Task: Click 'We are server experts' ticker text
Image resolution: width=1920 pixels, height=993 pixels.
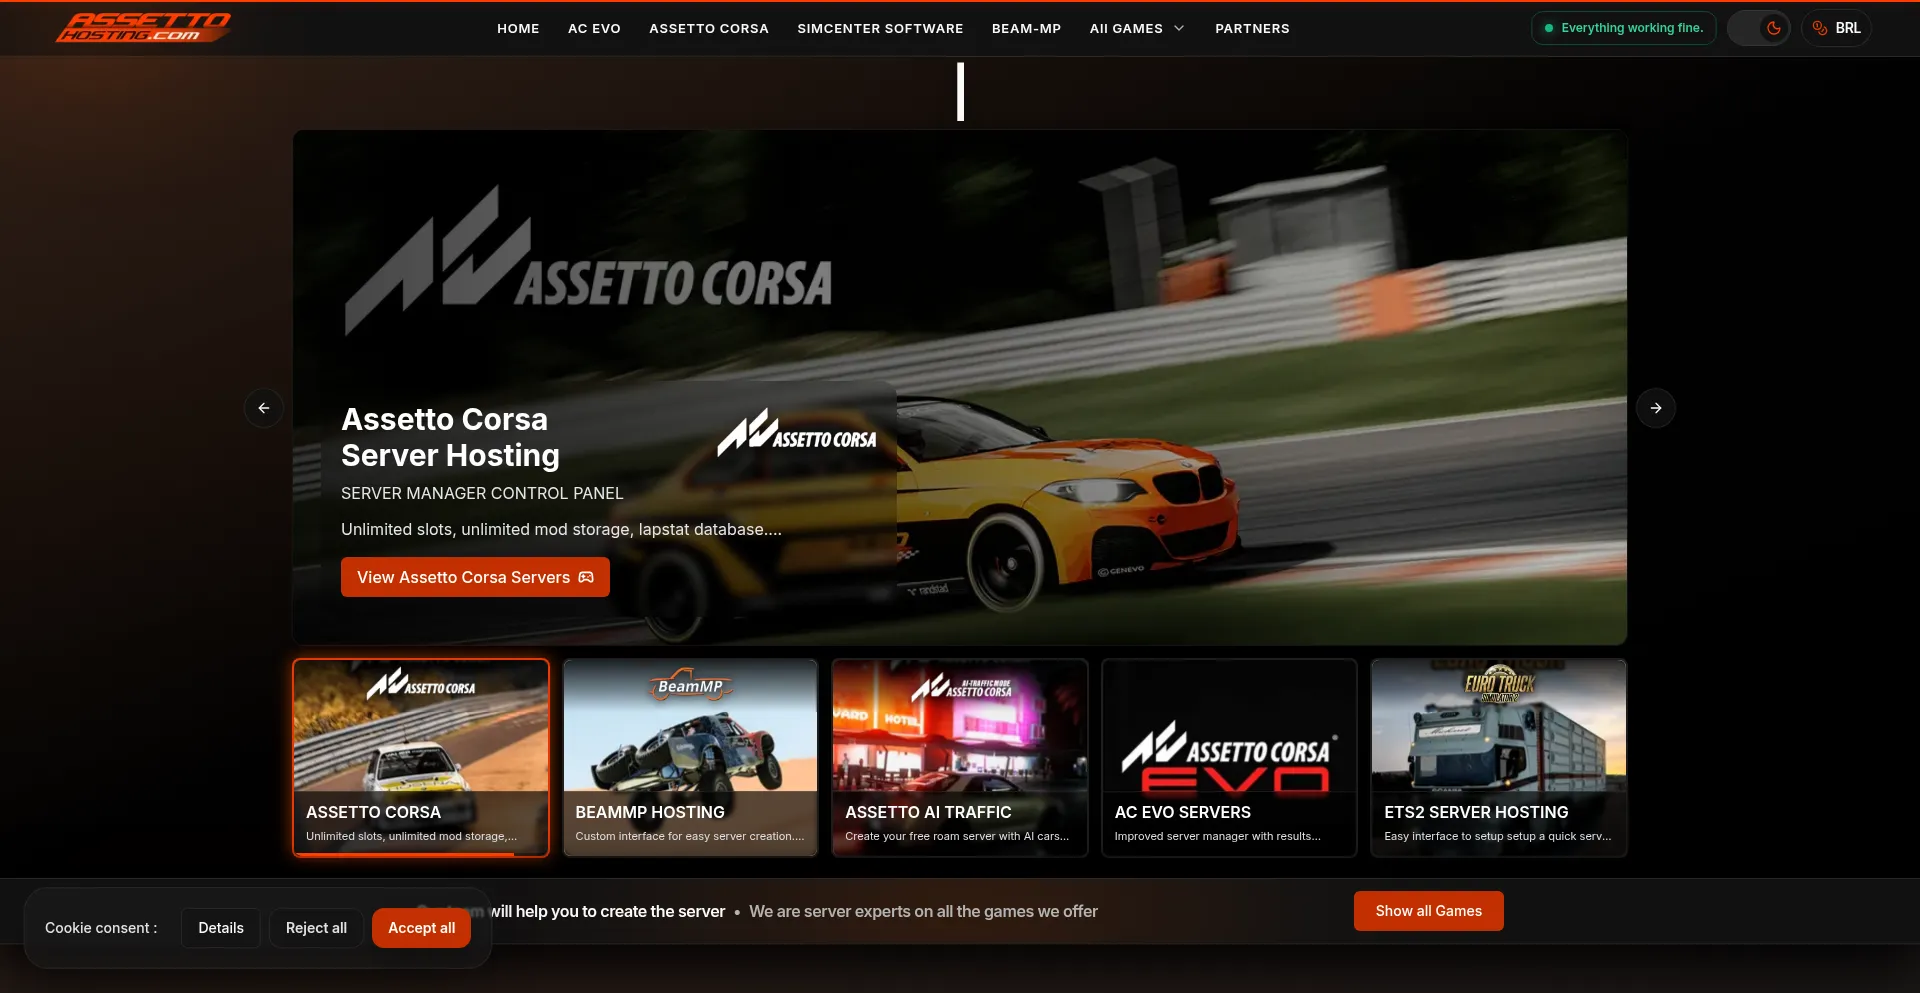Action: (923, 911)
